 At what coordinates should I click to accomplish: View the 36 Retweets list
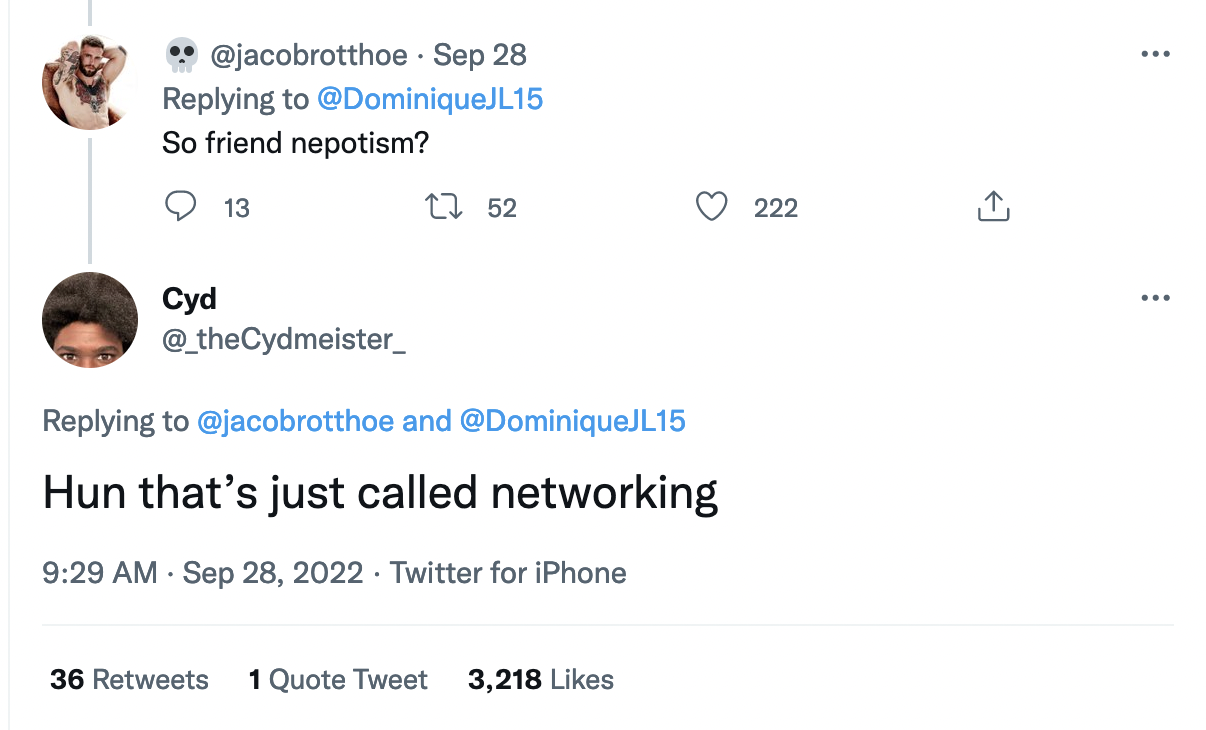pos(129,680)
